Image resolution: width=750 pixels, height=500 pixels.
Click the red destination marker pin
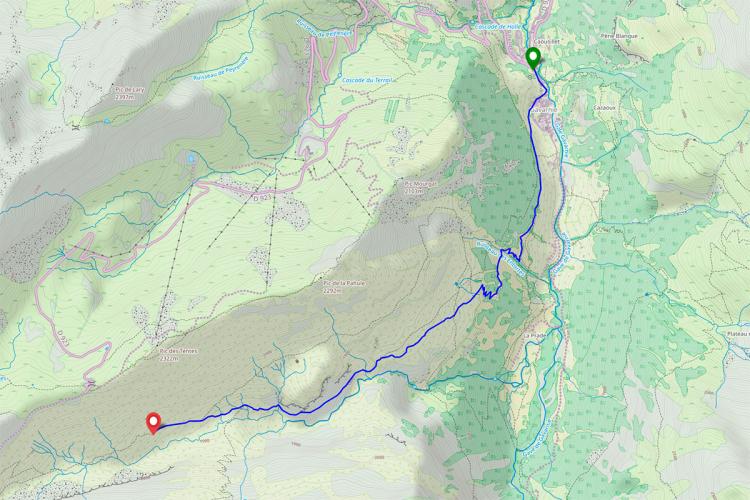click(153, 423)
